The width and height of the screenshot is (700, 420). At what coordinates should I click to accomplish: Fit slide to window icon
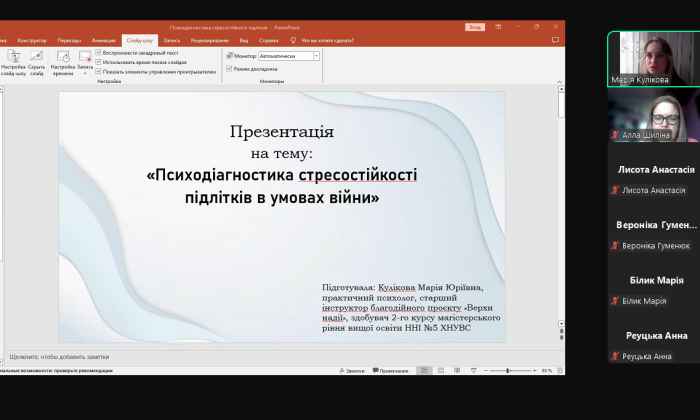[559, 370]
